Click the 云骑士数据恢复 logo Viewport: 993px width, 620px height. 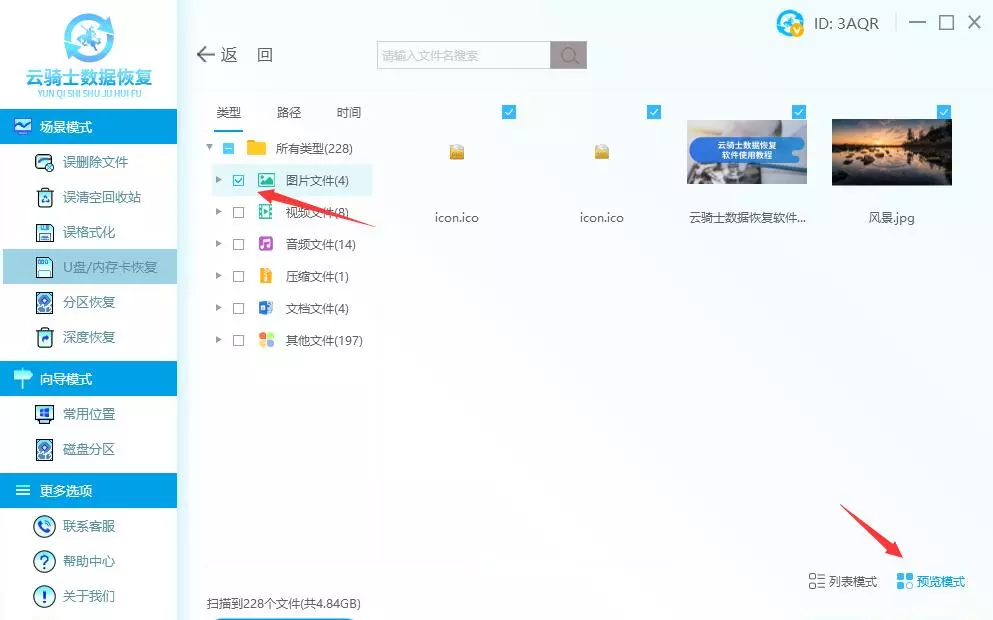(x=89, y=55)
